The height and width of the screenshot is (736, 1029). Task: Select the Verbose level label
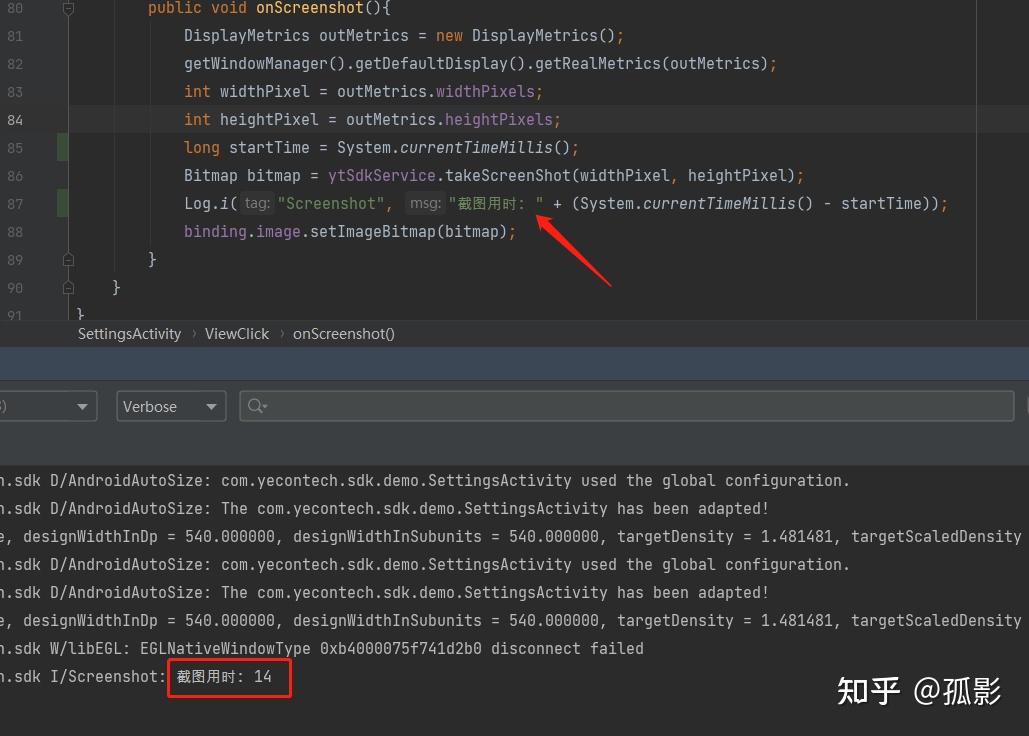click(x=149, y=407)
